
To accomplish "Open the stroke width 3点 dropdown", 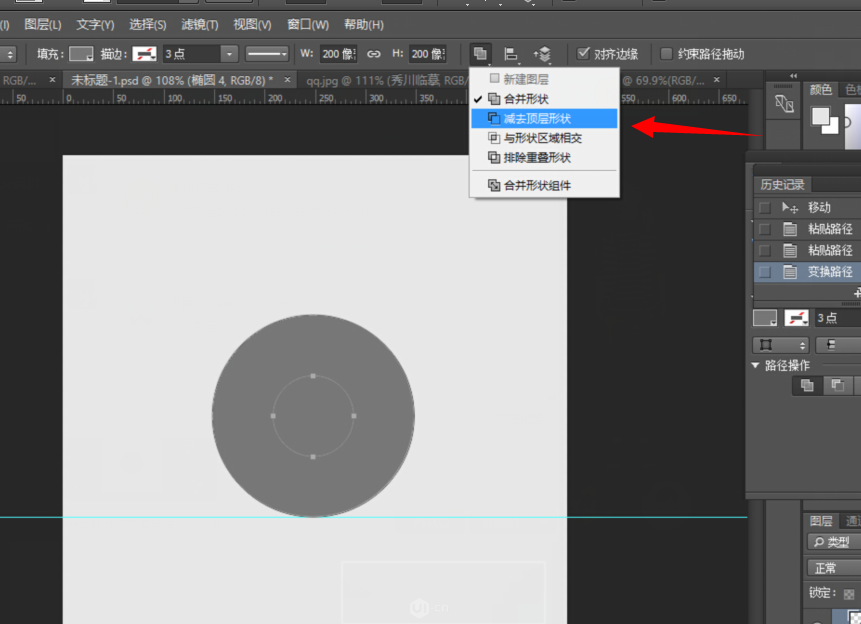I will 230,54.
